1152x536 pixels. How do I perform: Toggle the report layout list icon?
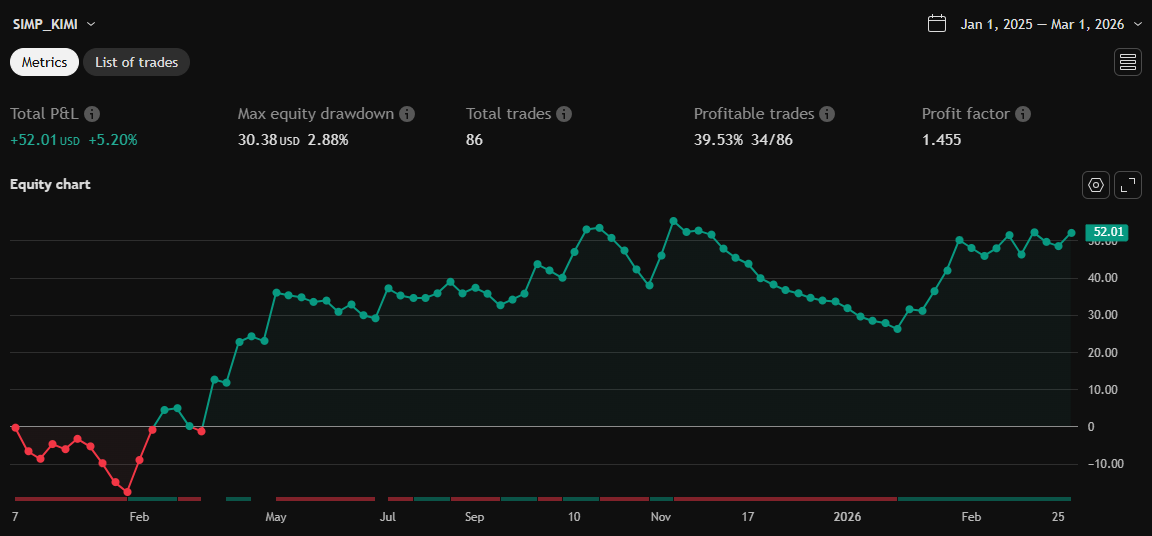coord(1128,62)
